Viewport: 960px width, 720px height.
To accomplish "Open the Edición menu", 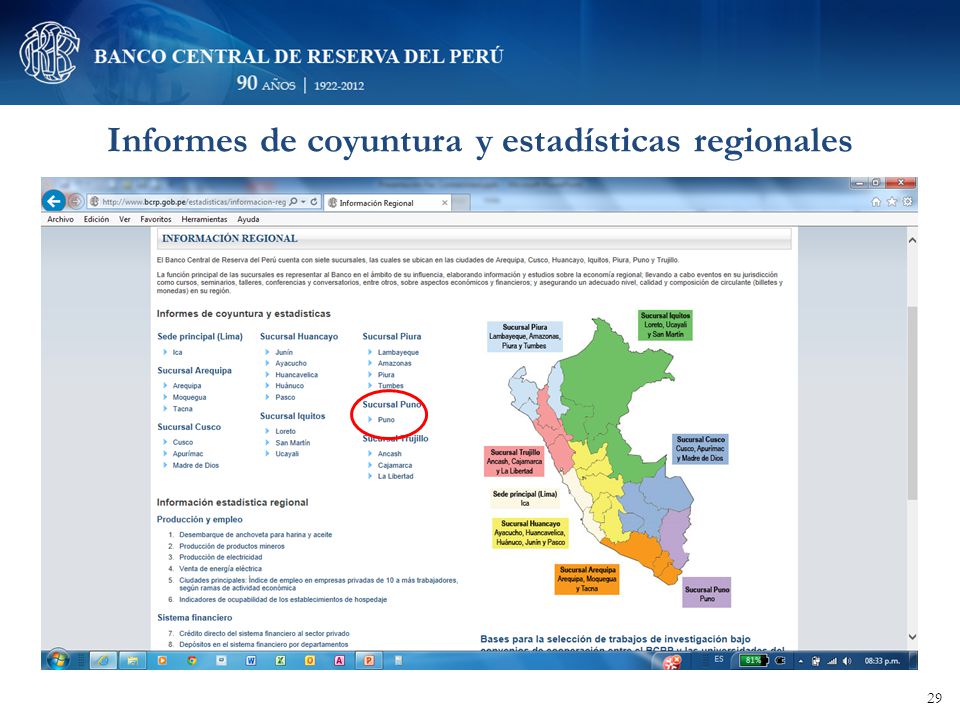I will pos(96,219).
